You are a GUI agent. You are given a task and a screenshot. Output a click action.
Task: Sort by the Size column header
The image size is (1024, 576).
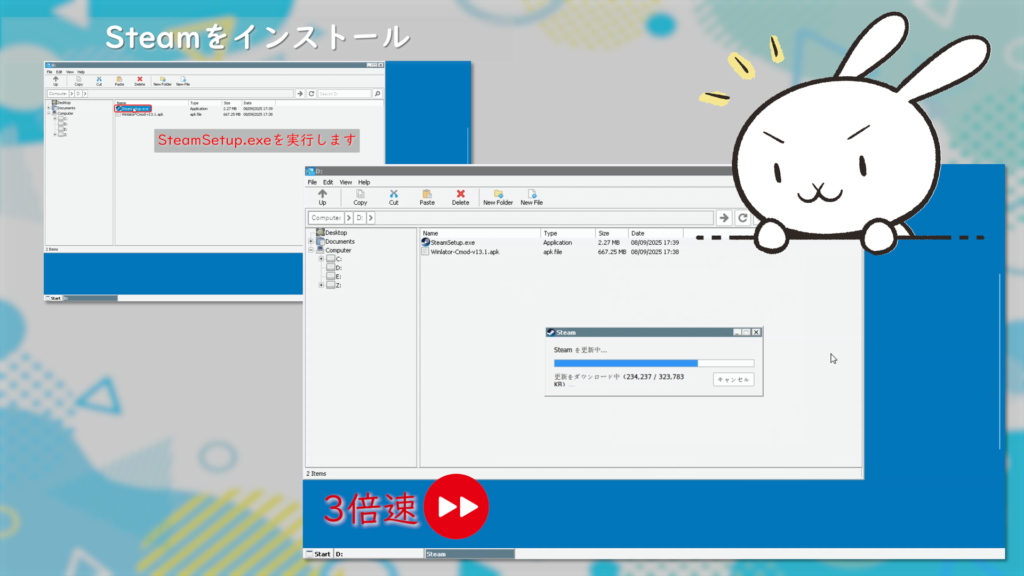611,233
